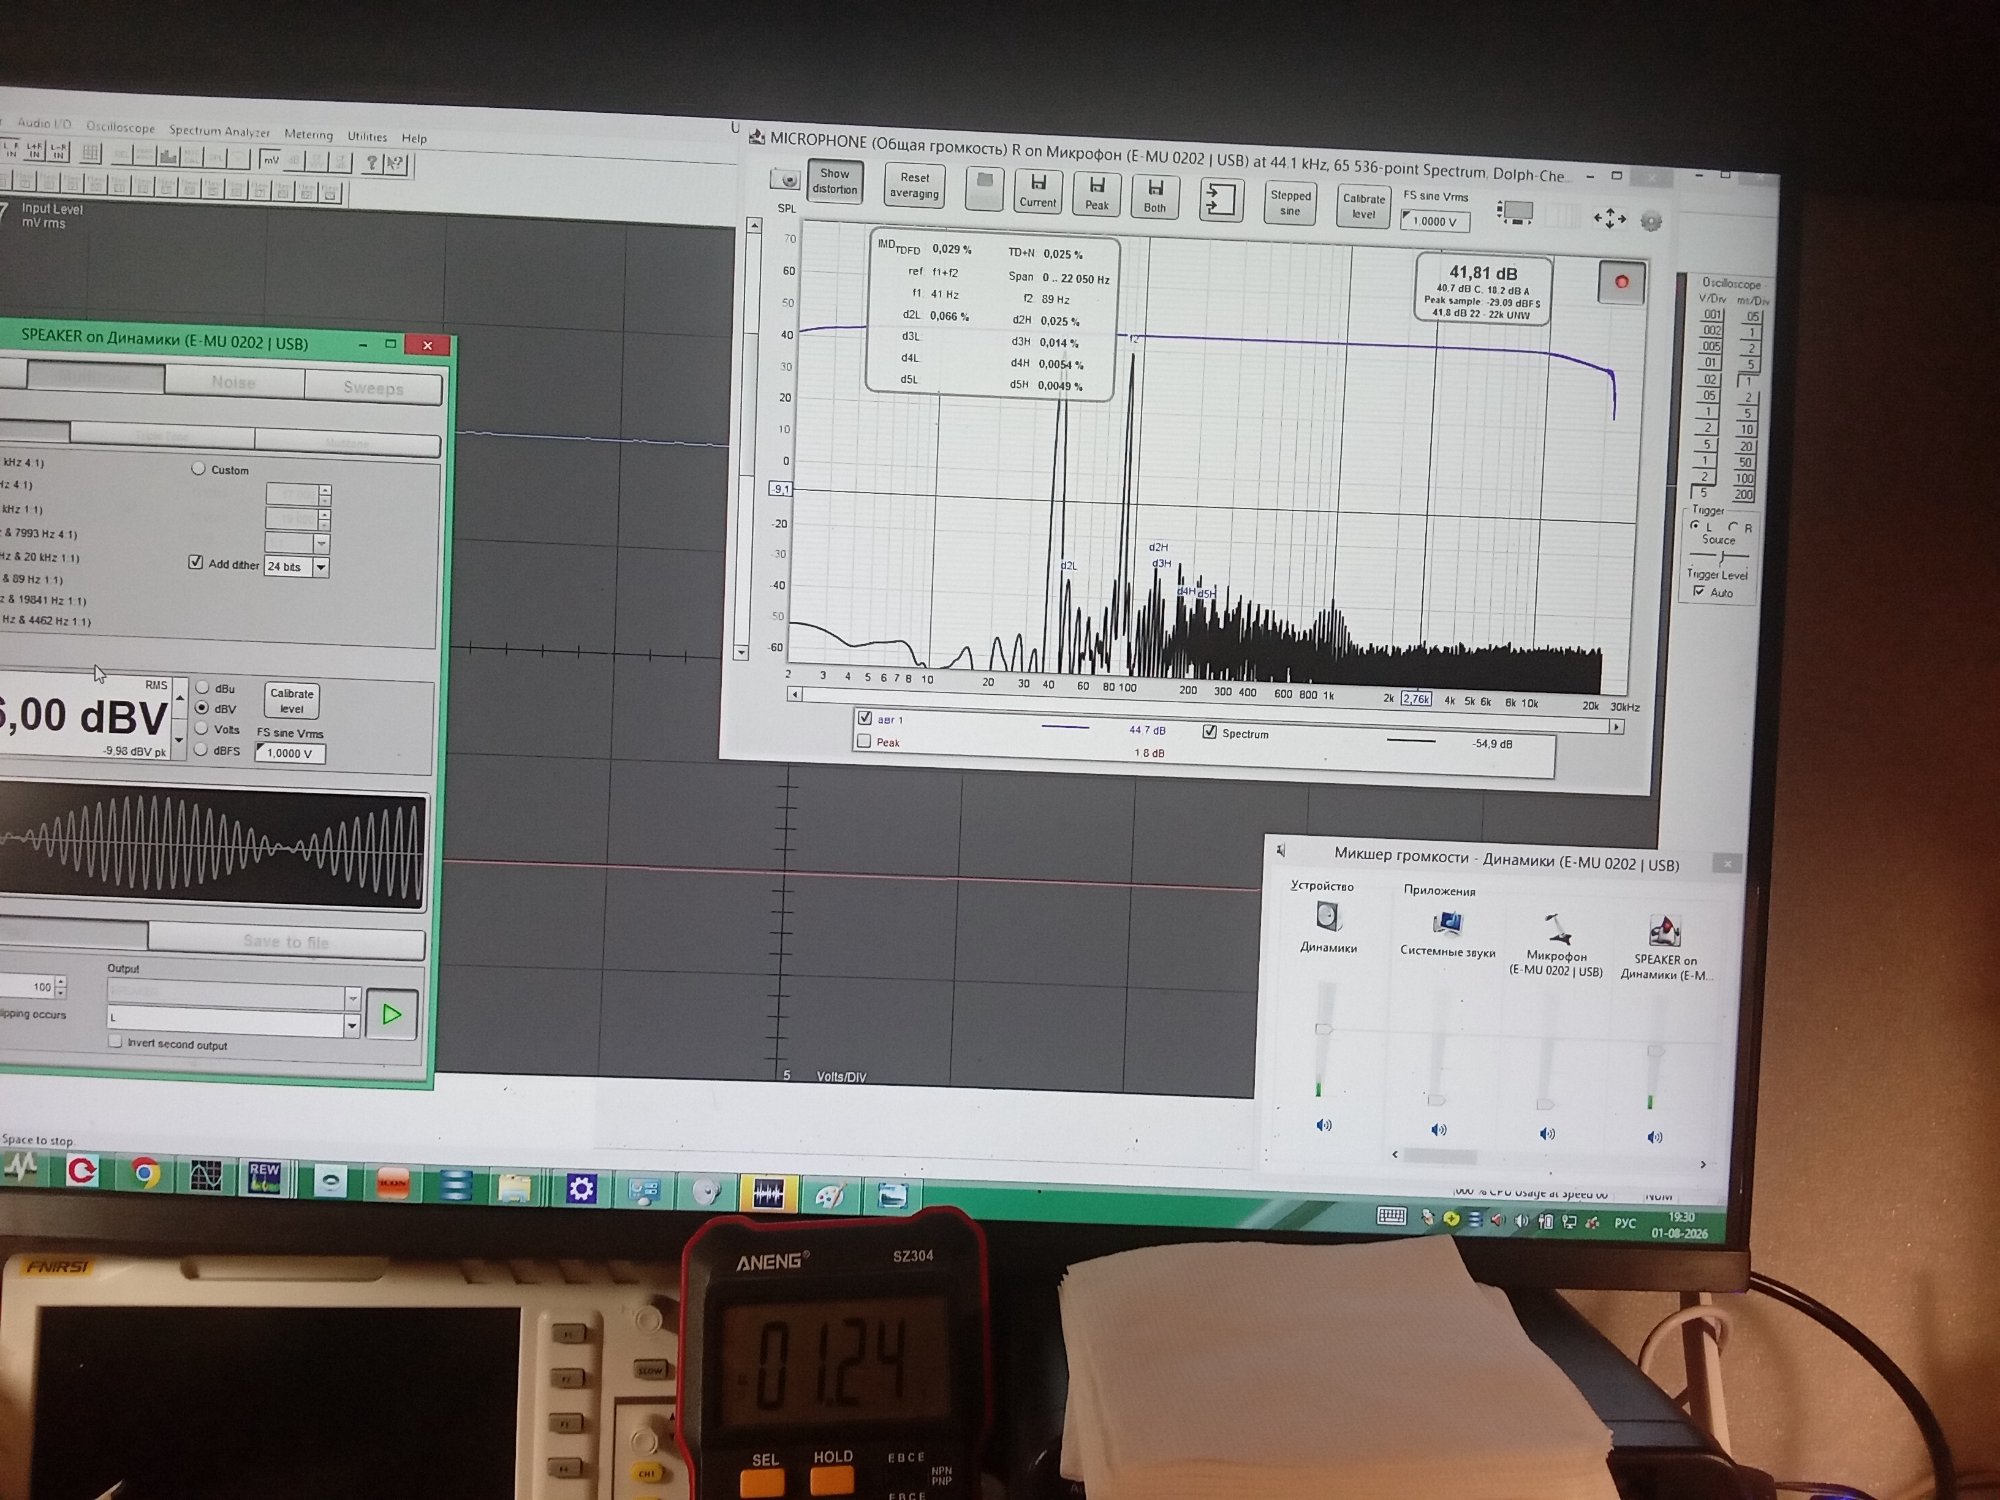2000x1500 pixels.
Task: Edit the generator FS sine Vrms field
Action: pos(290,753)
